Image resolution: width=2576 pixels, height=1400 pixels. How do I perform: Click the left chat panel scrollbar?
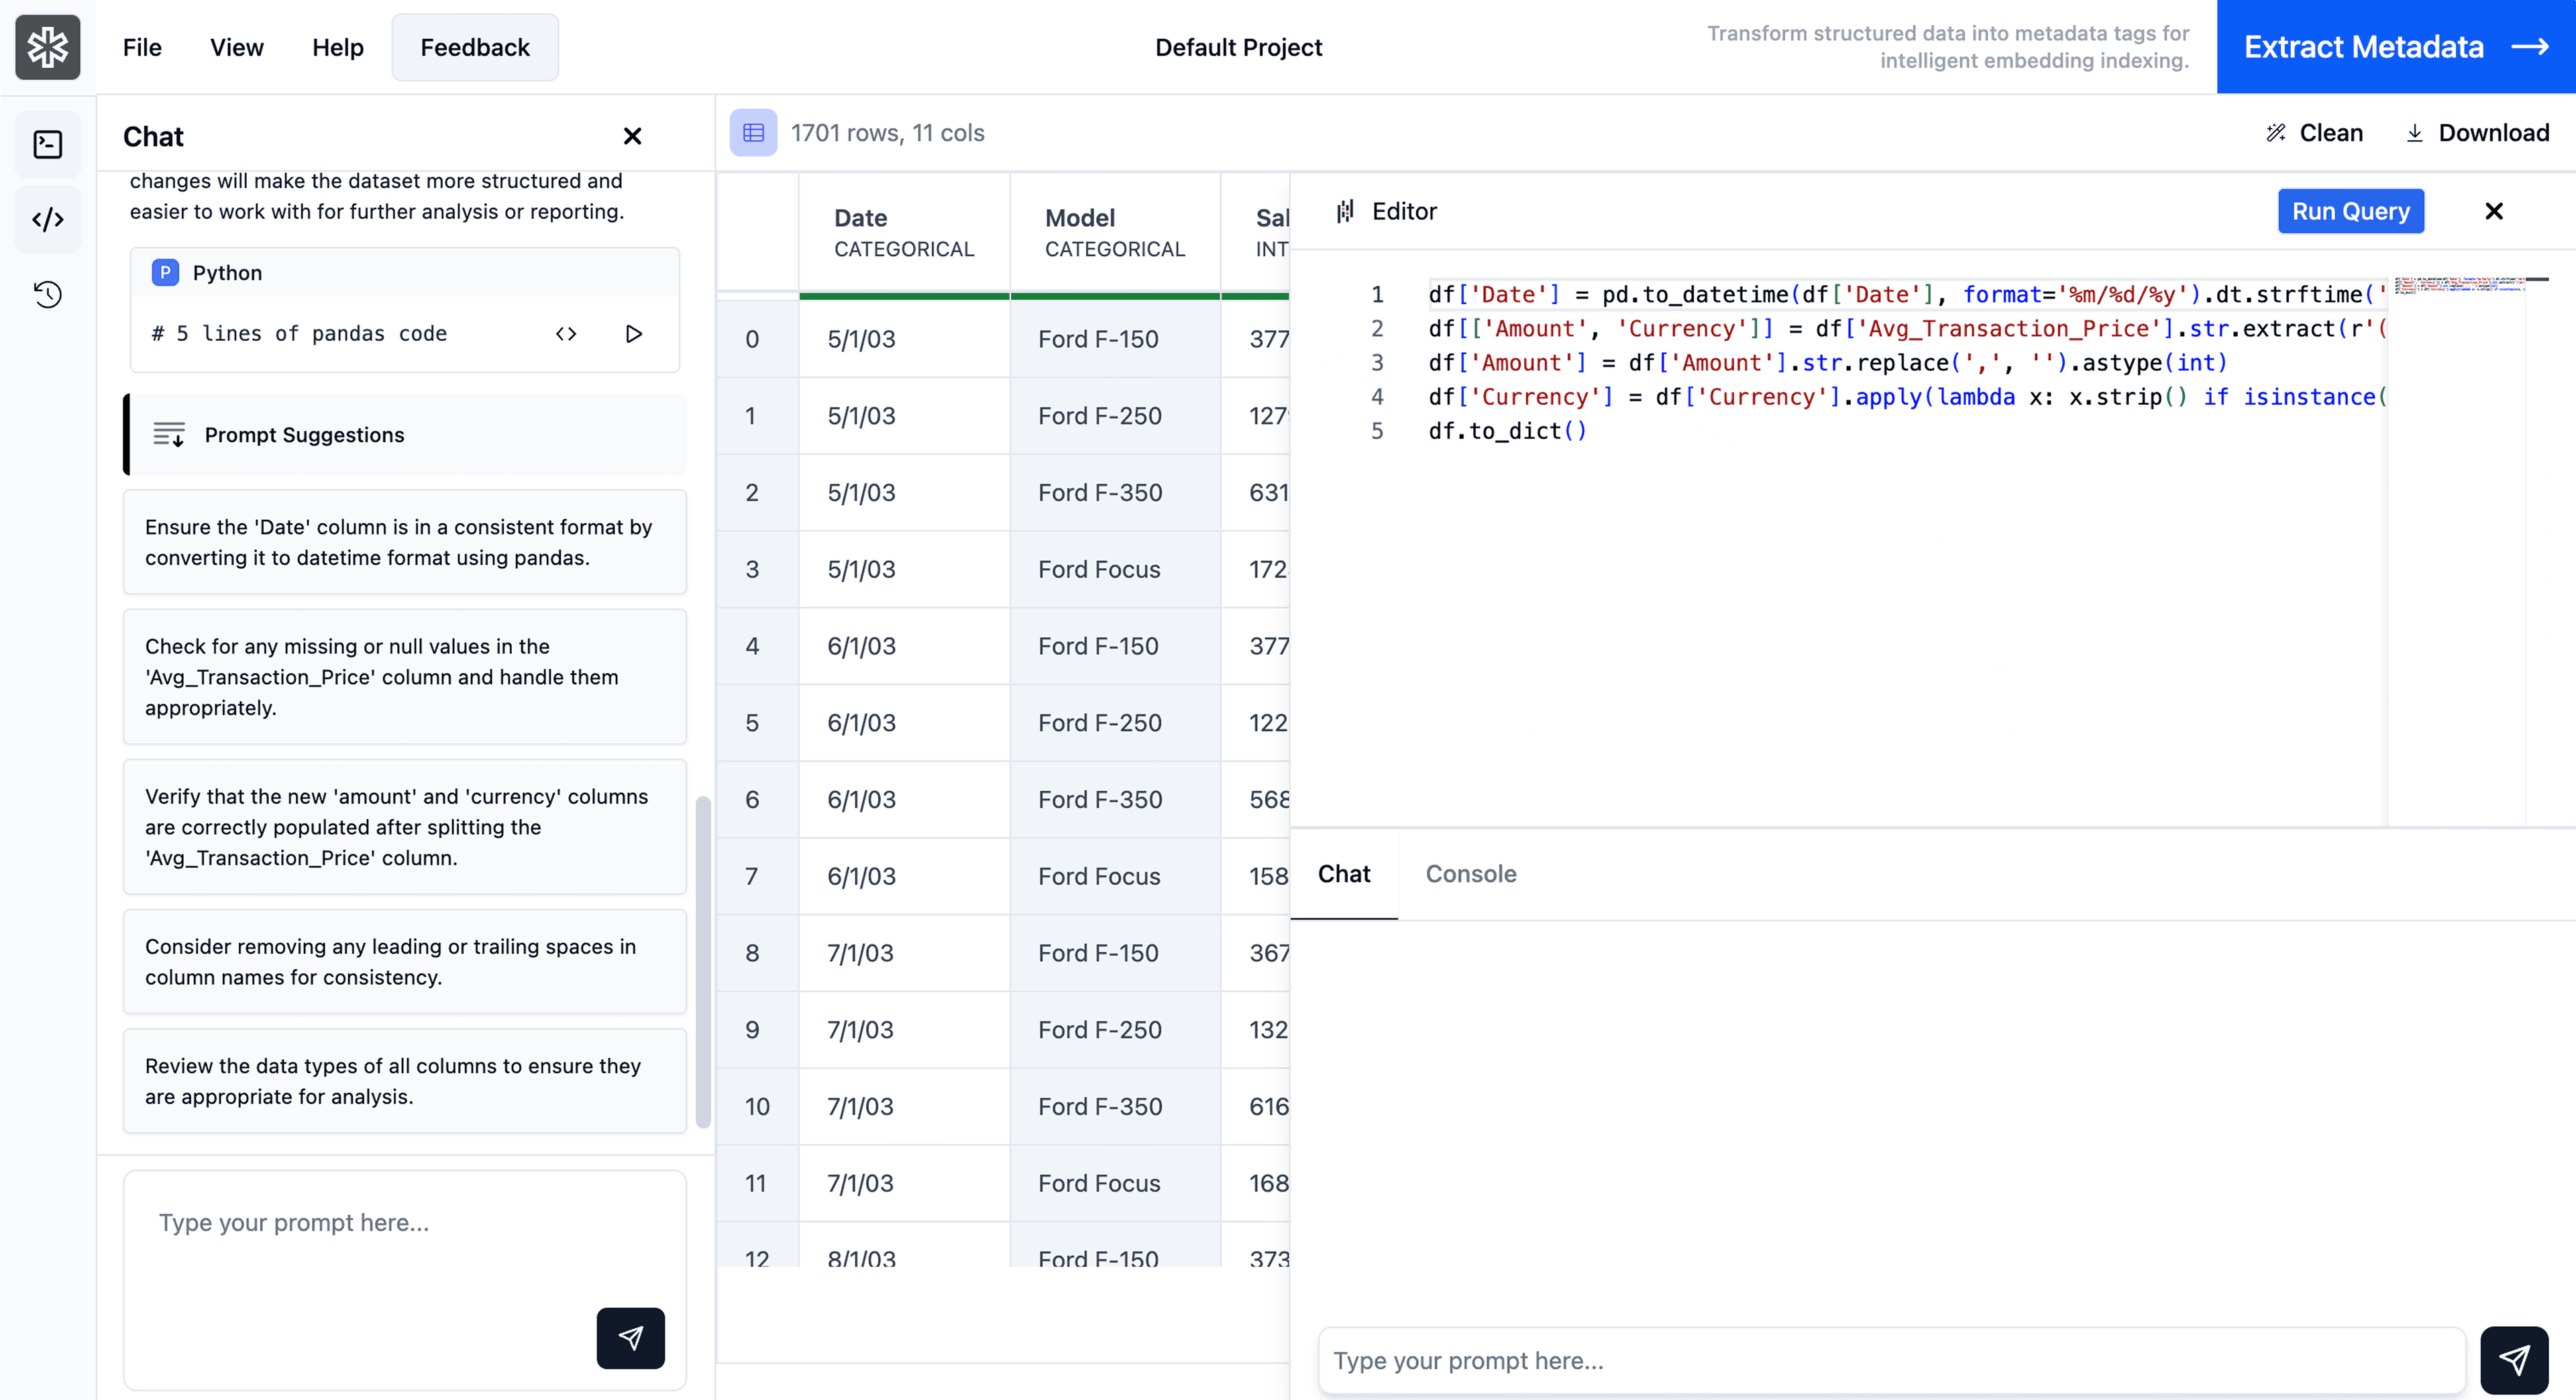[703, 962]
